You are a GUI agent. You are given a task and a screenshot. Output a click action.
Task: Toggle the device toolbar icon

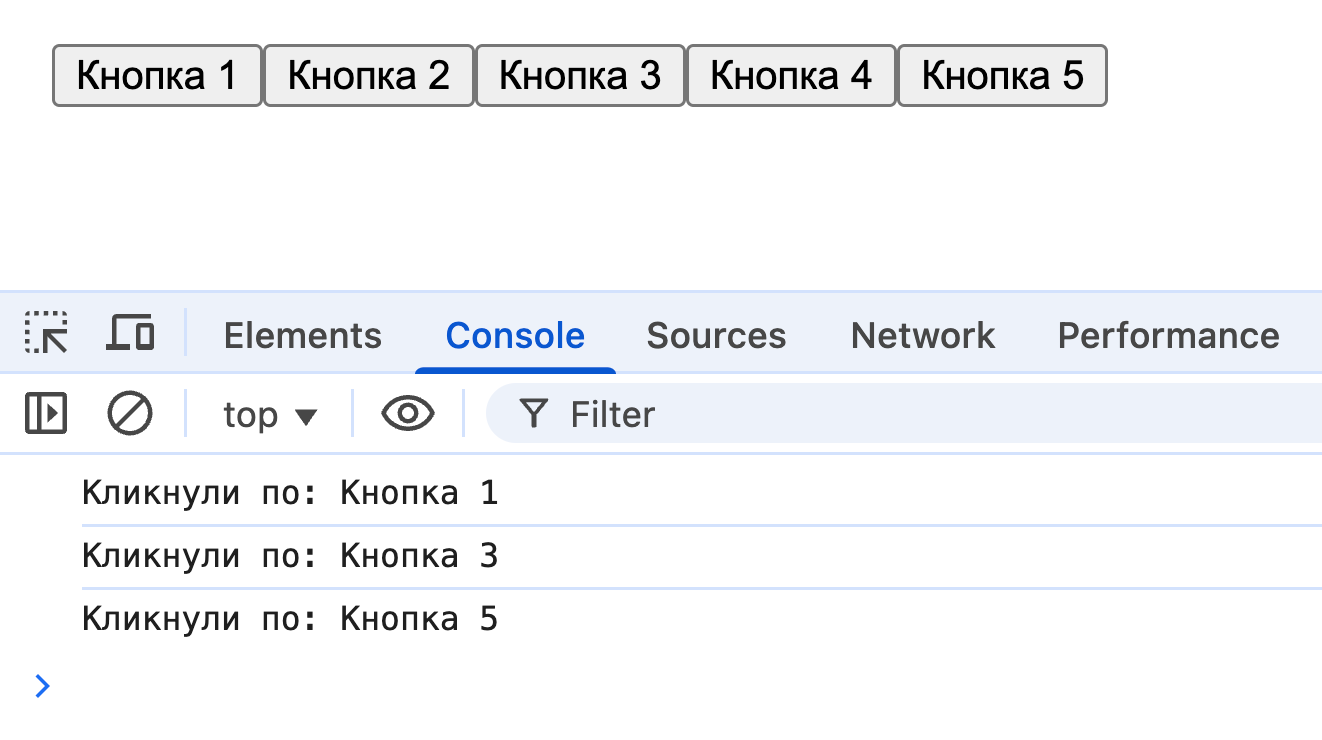pyautogui.click(x=130, y=334)
